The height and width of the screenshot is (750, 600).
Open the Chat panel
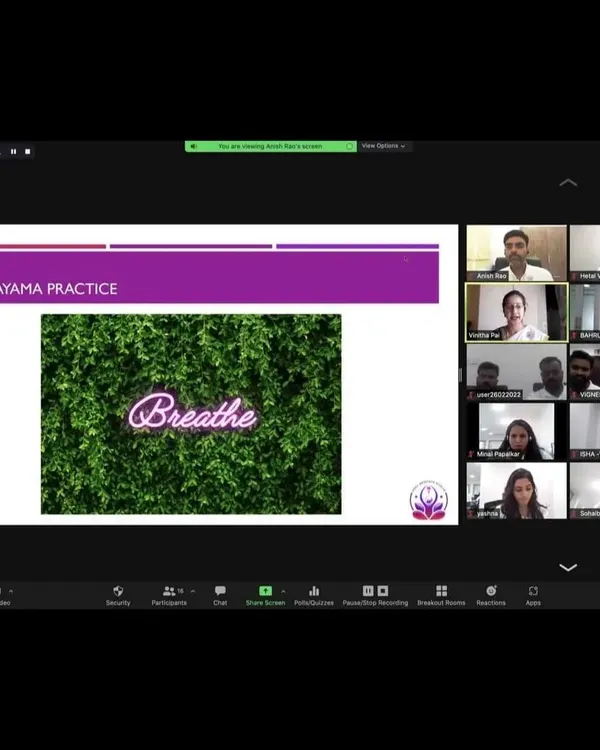pyautogui.click(x=220, y=596)
